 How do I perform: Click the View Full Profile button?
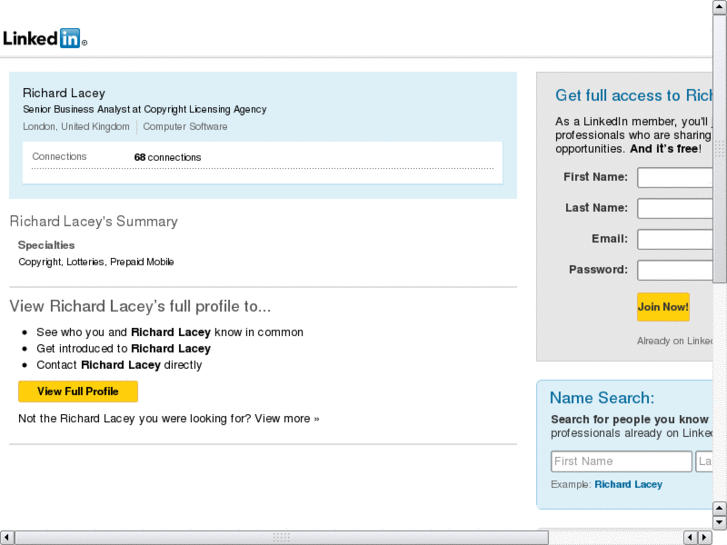click(x=78, y=391)
